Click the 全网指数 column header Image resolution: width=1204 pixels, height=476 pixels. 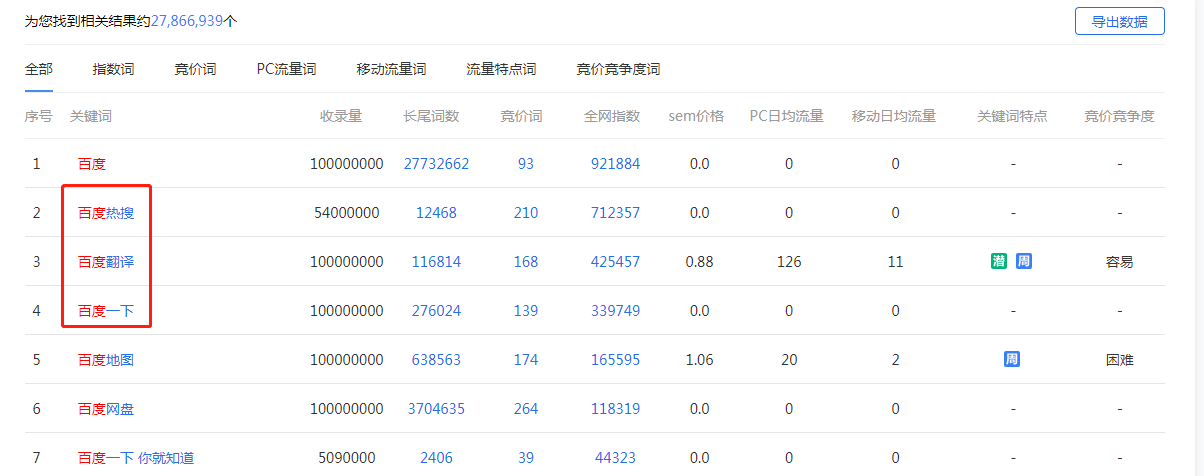click(612, 116)
